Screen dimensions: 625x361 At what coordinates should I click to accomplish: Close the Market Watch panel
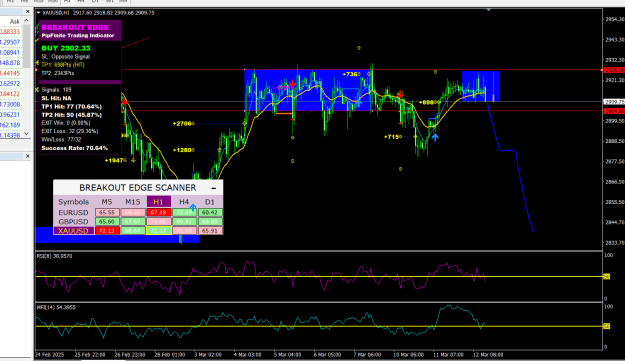[28, 12]
